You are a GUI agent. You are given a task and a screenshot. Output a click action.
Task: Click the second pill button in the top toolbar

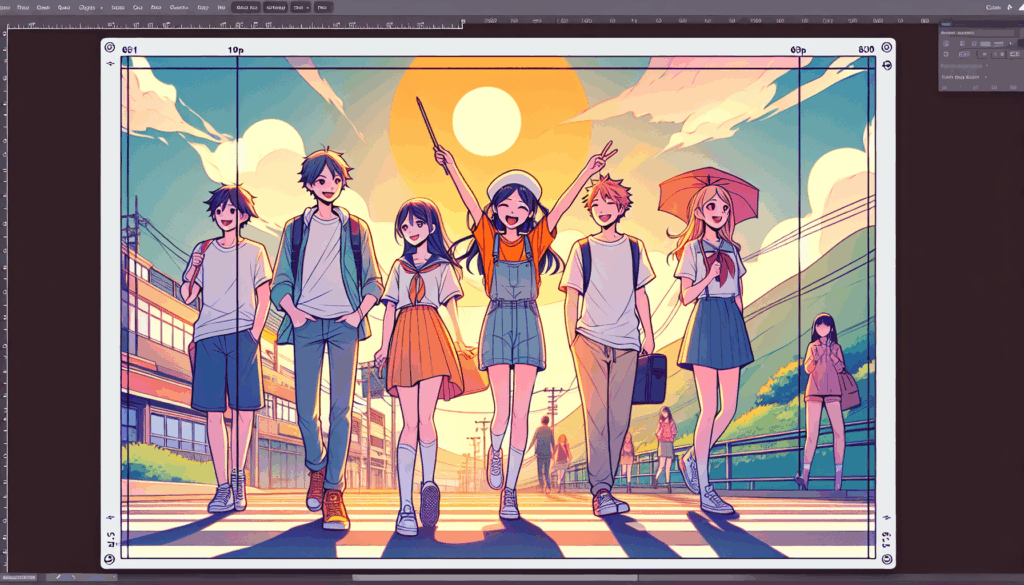click(274, 7)
